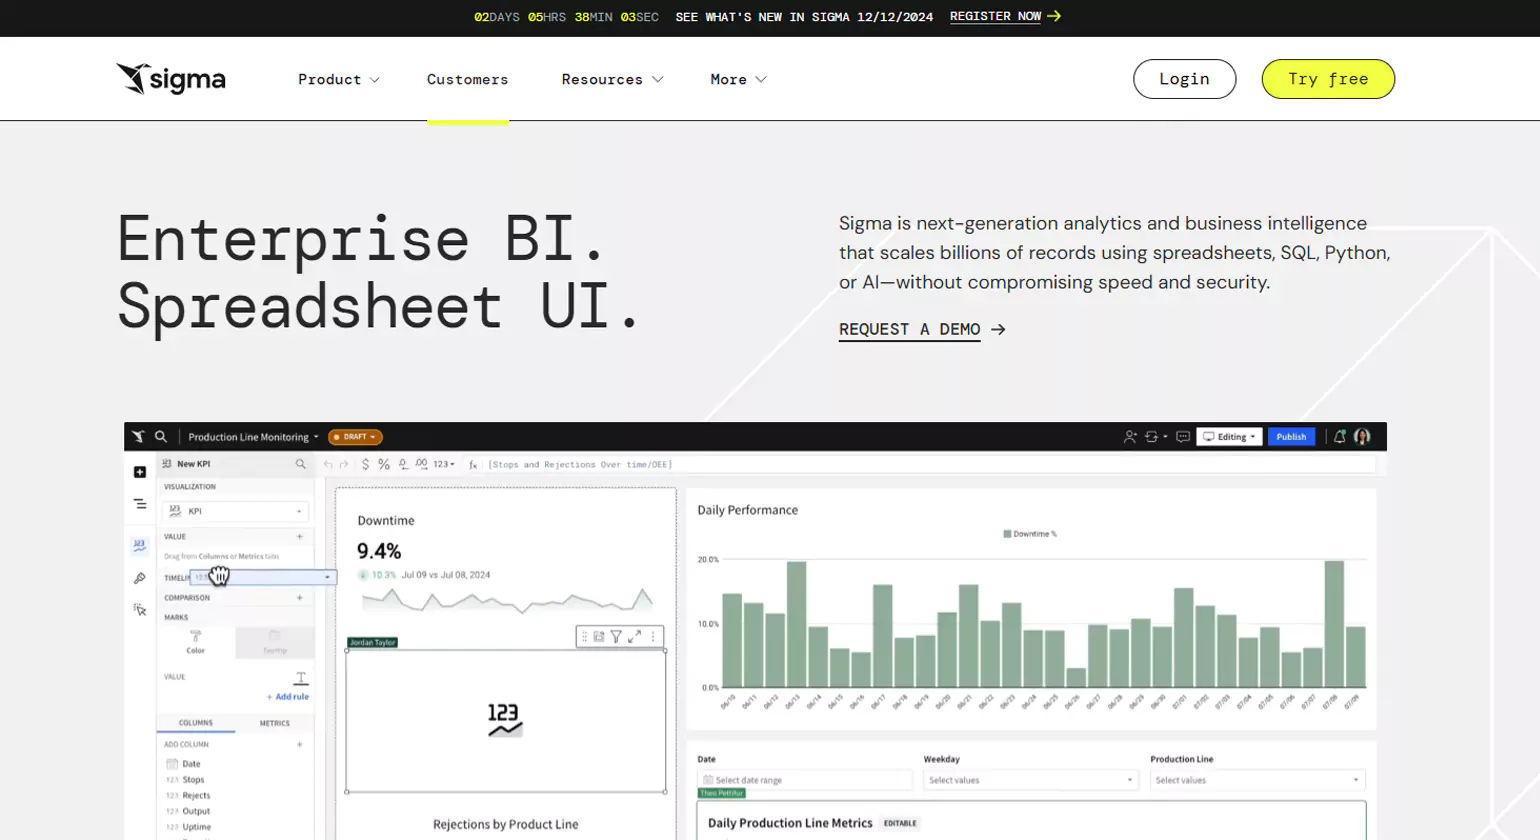Screen dimensions: 1540x840
Task: Expand the Resources menu
Action: coord(612,79)
